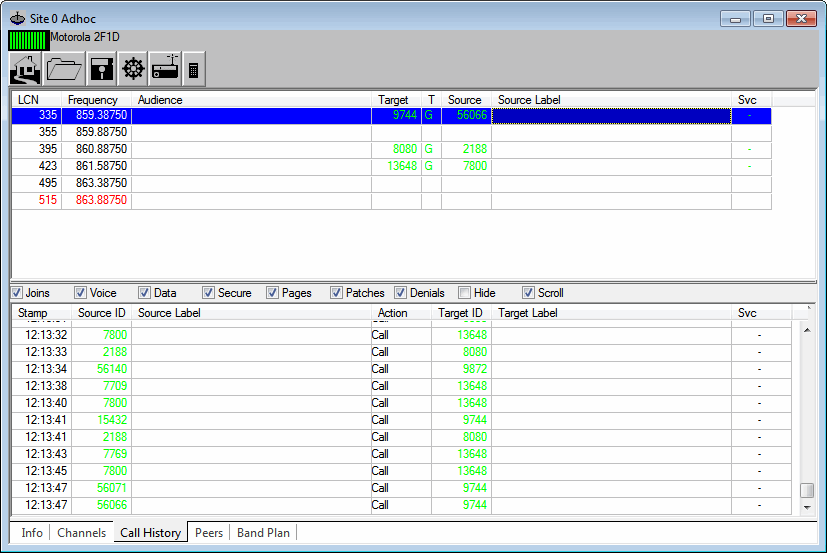Select the 12:13:45 call entry
This screenshot has height=553, width=827.
pos(401,471)
